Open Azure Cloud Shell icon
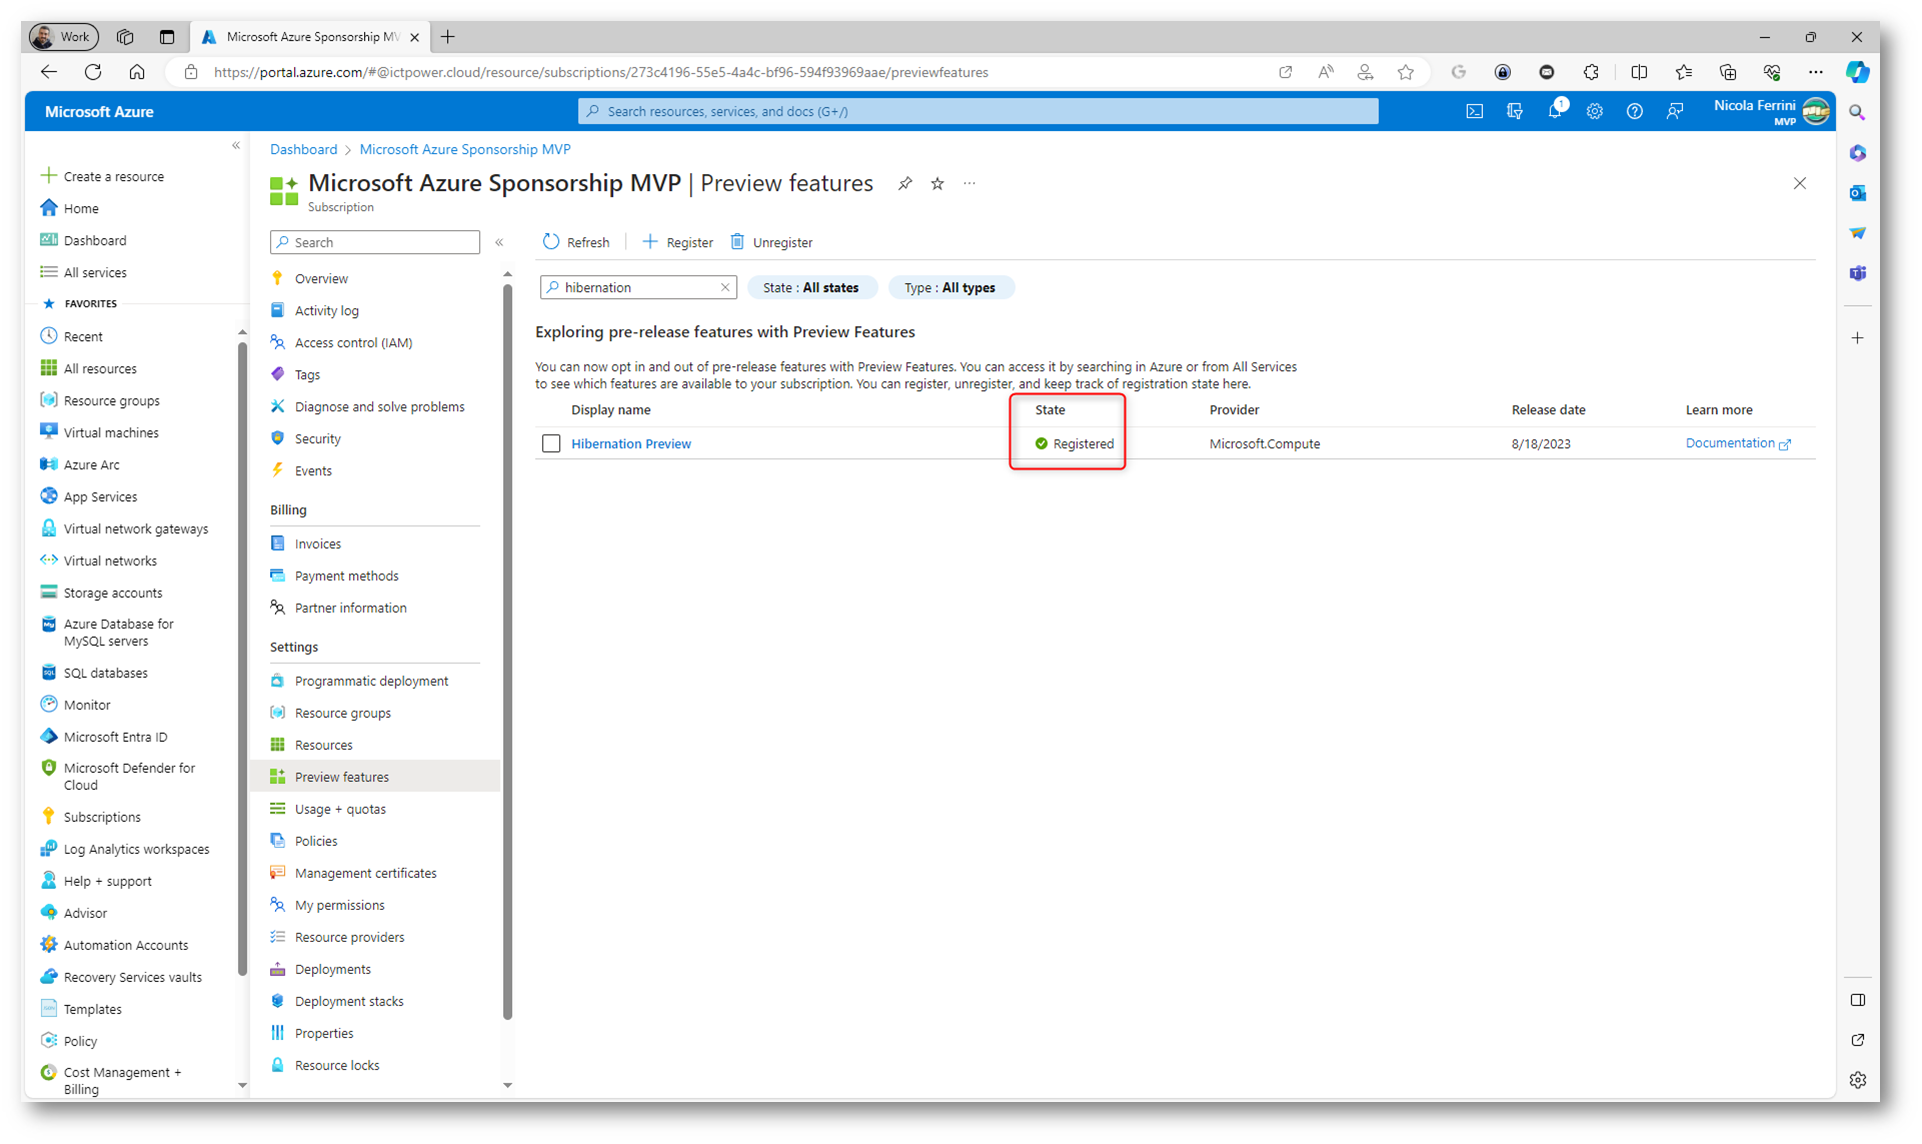The height and width of the screenshot is (1144, 1922). click(x=1474, y=111)
